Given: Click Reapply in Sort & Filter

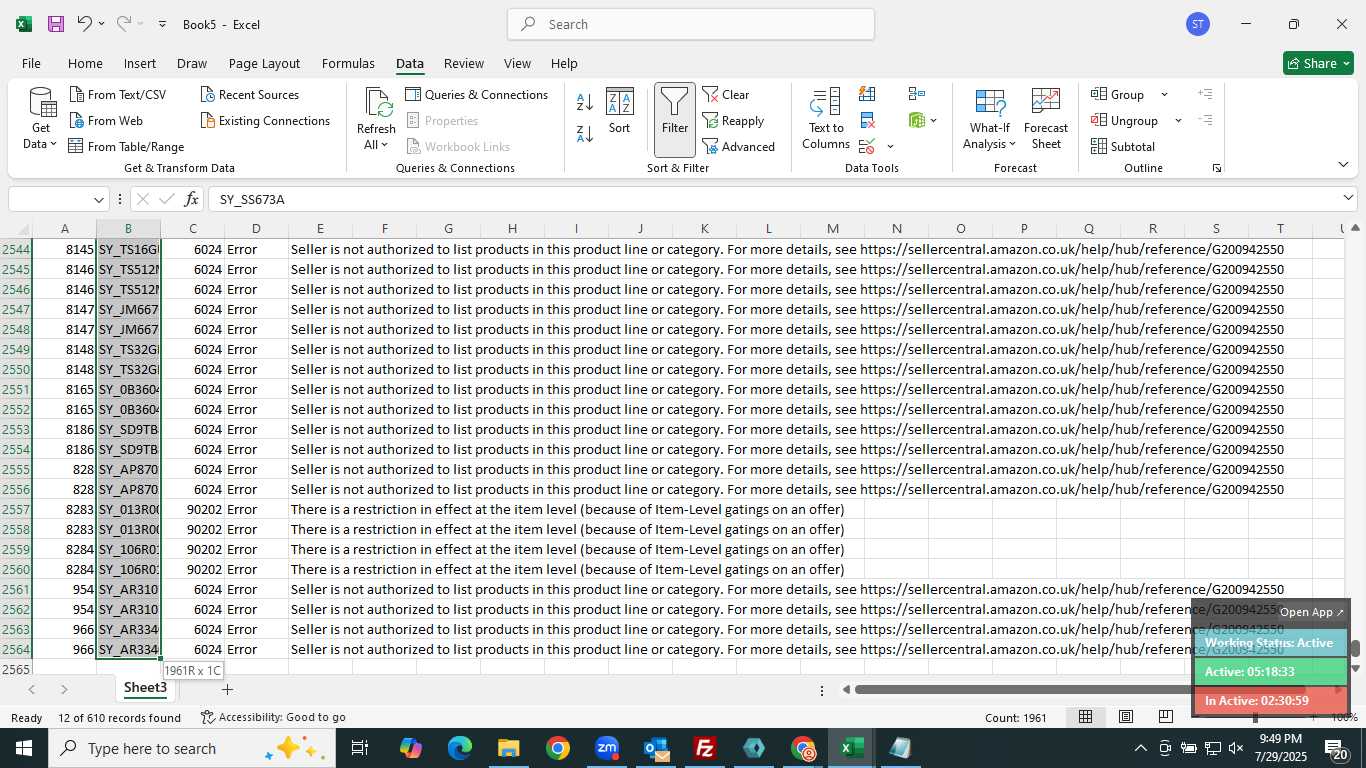Looking at the screenshot, I should pos(733,120).
